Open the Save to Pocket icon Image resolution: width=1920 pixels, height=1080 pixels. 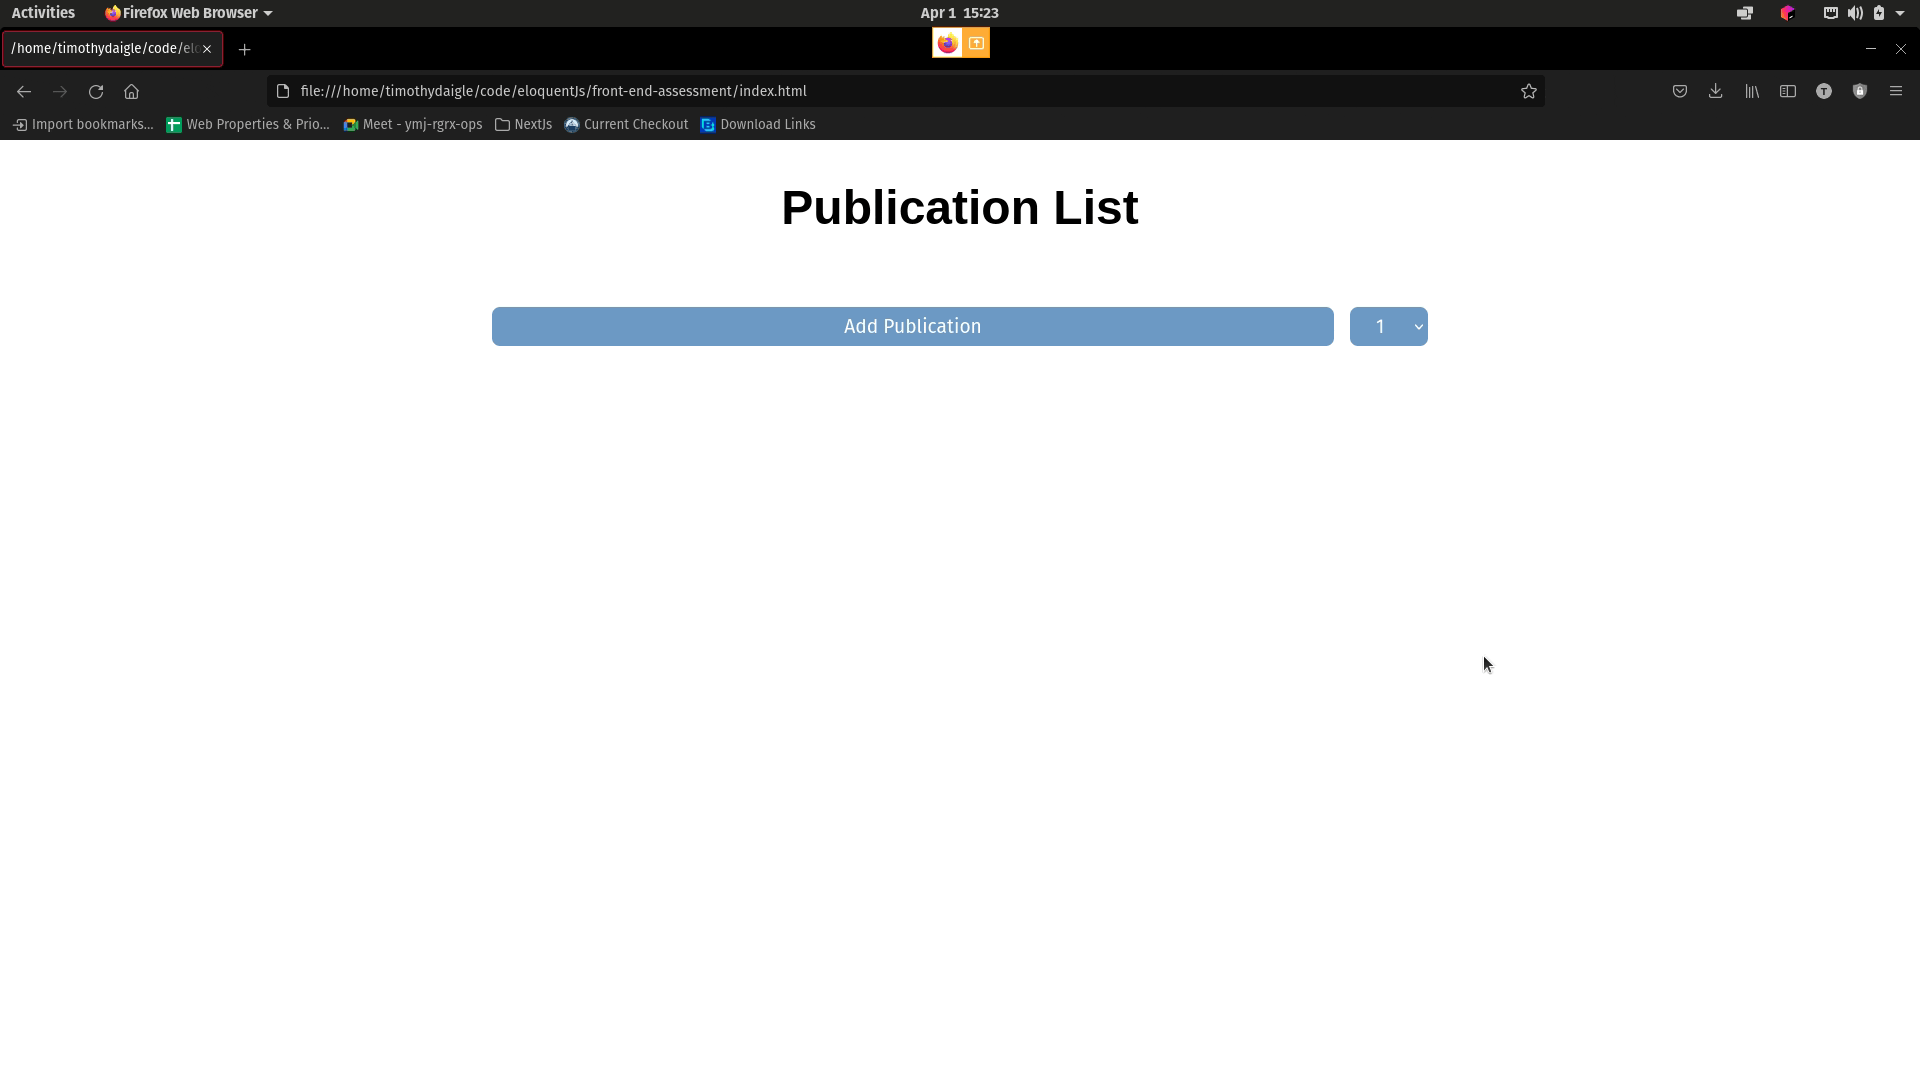tap(1679, 91)
